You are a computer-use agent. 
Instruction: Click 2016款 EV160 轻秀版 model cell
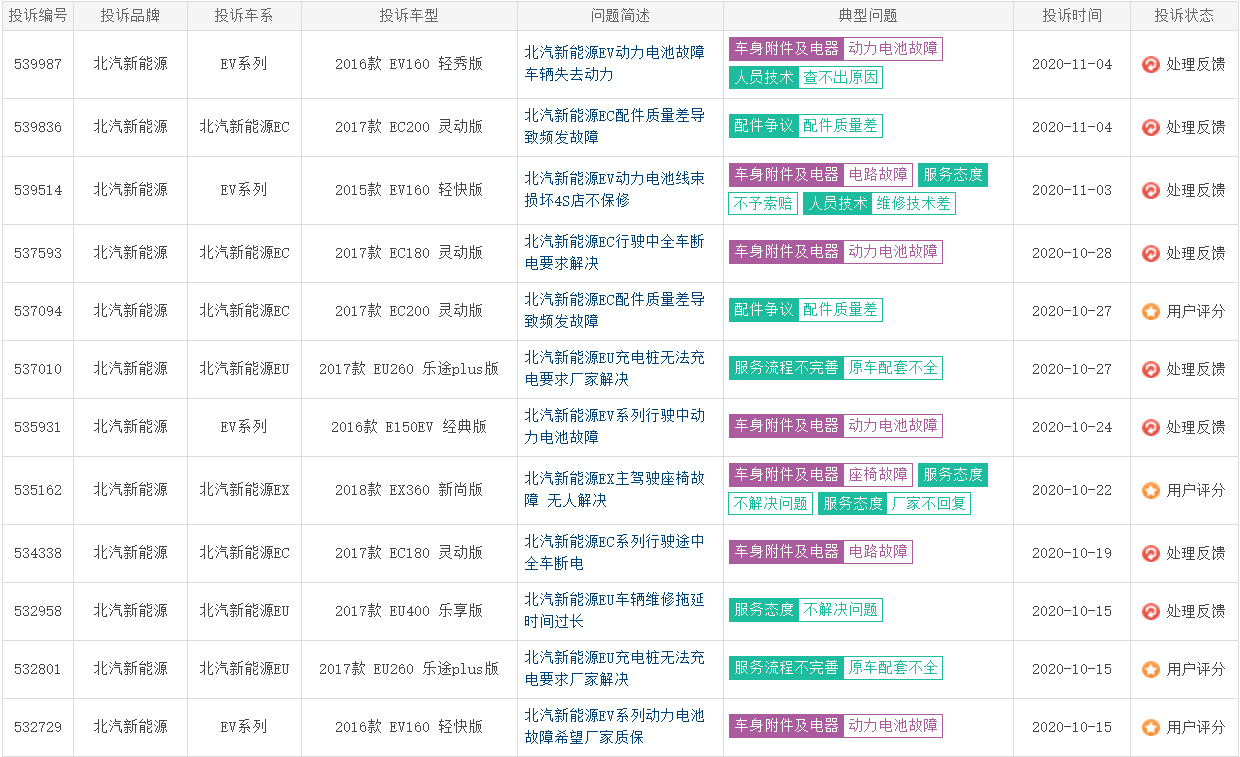409,64
